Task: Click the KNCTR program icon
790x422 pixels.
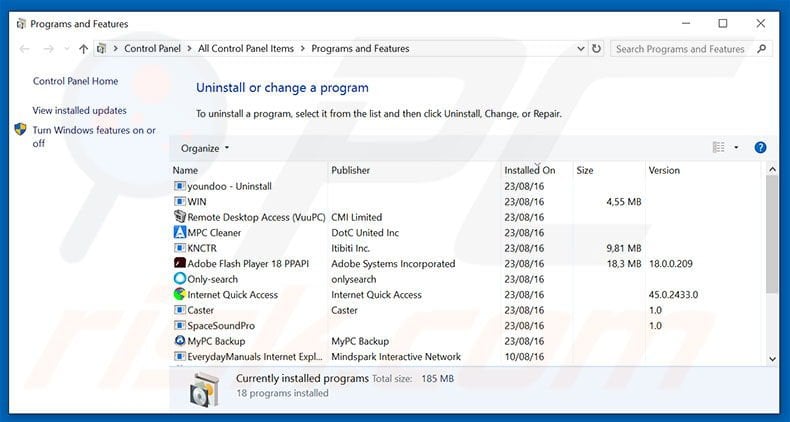Action: 179,248
